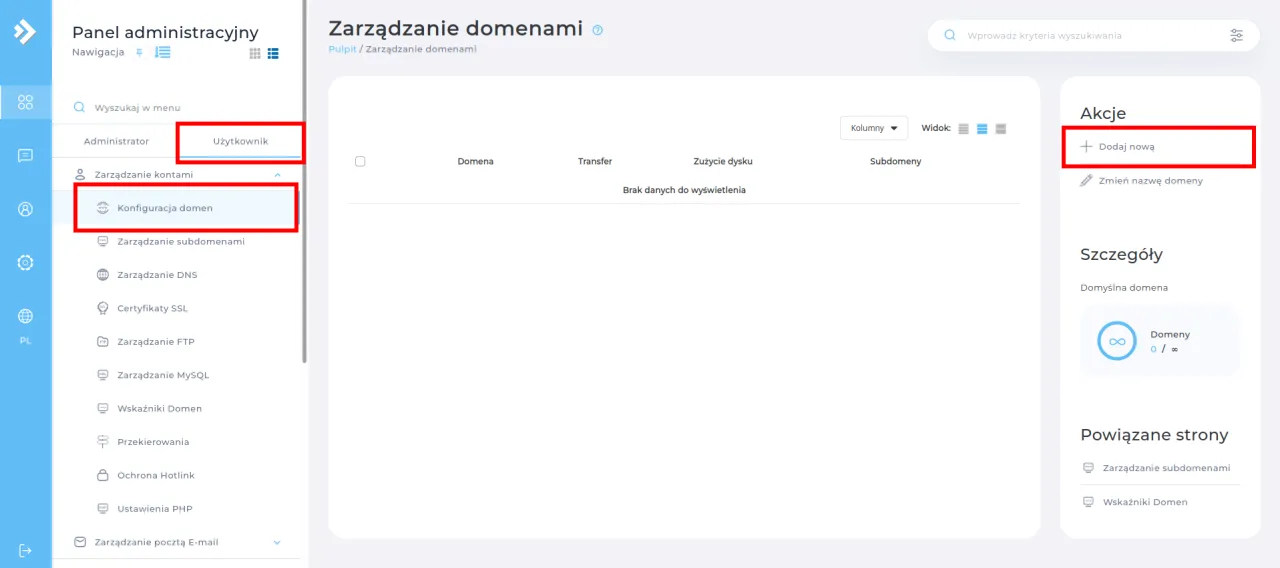Sort by the Subdomeny column header
This screenshot has height=568, width=1280.
[896, 161]
